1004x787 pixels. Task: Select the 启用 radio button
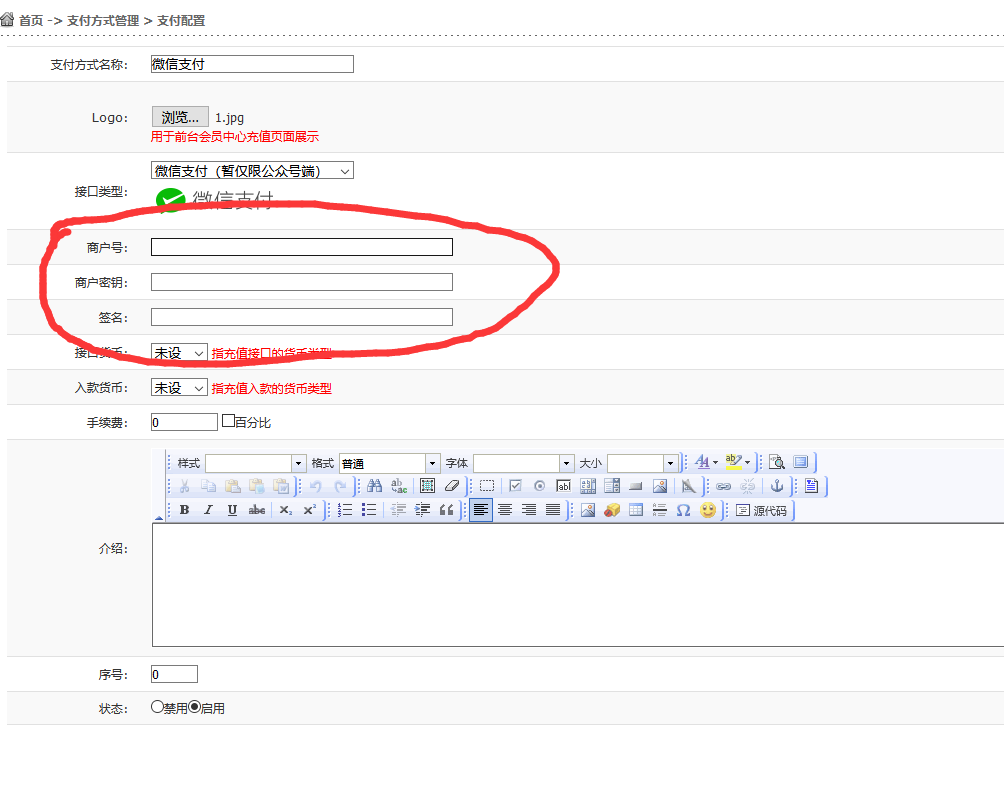(x=195, y=707)
